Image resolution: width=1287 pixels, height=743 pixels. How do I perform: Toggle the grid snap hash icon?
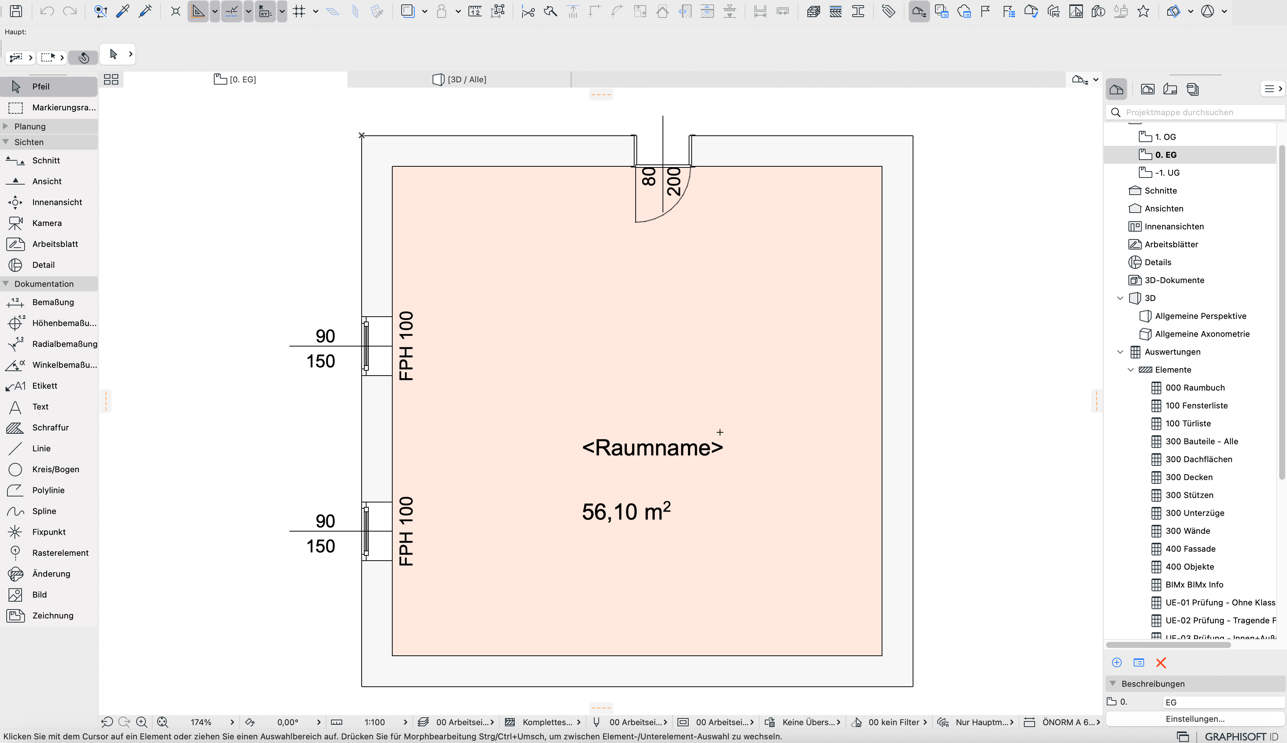pyautogui.click(x=299, y=12)
